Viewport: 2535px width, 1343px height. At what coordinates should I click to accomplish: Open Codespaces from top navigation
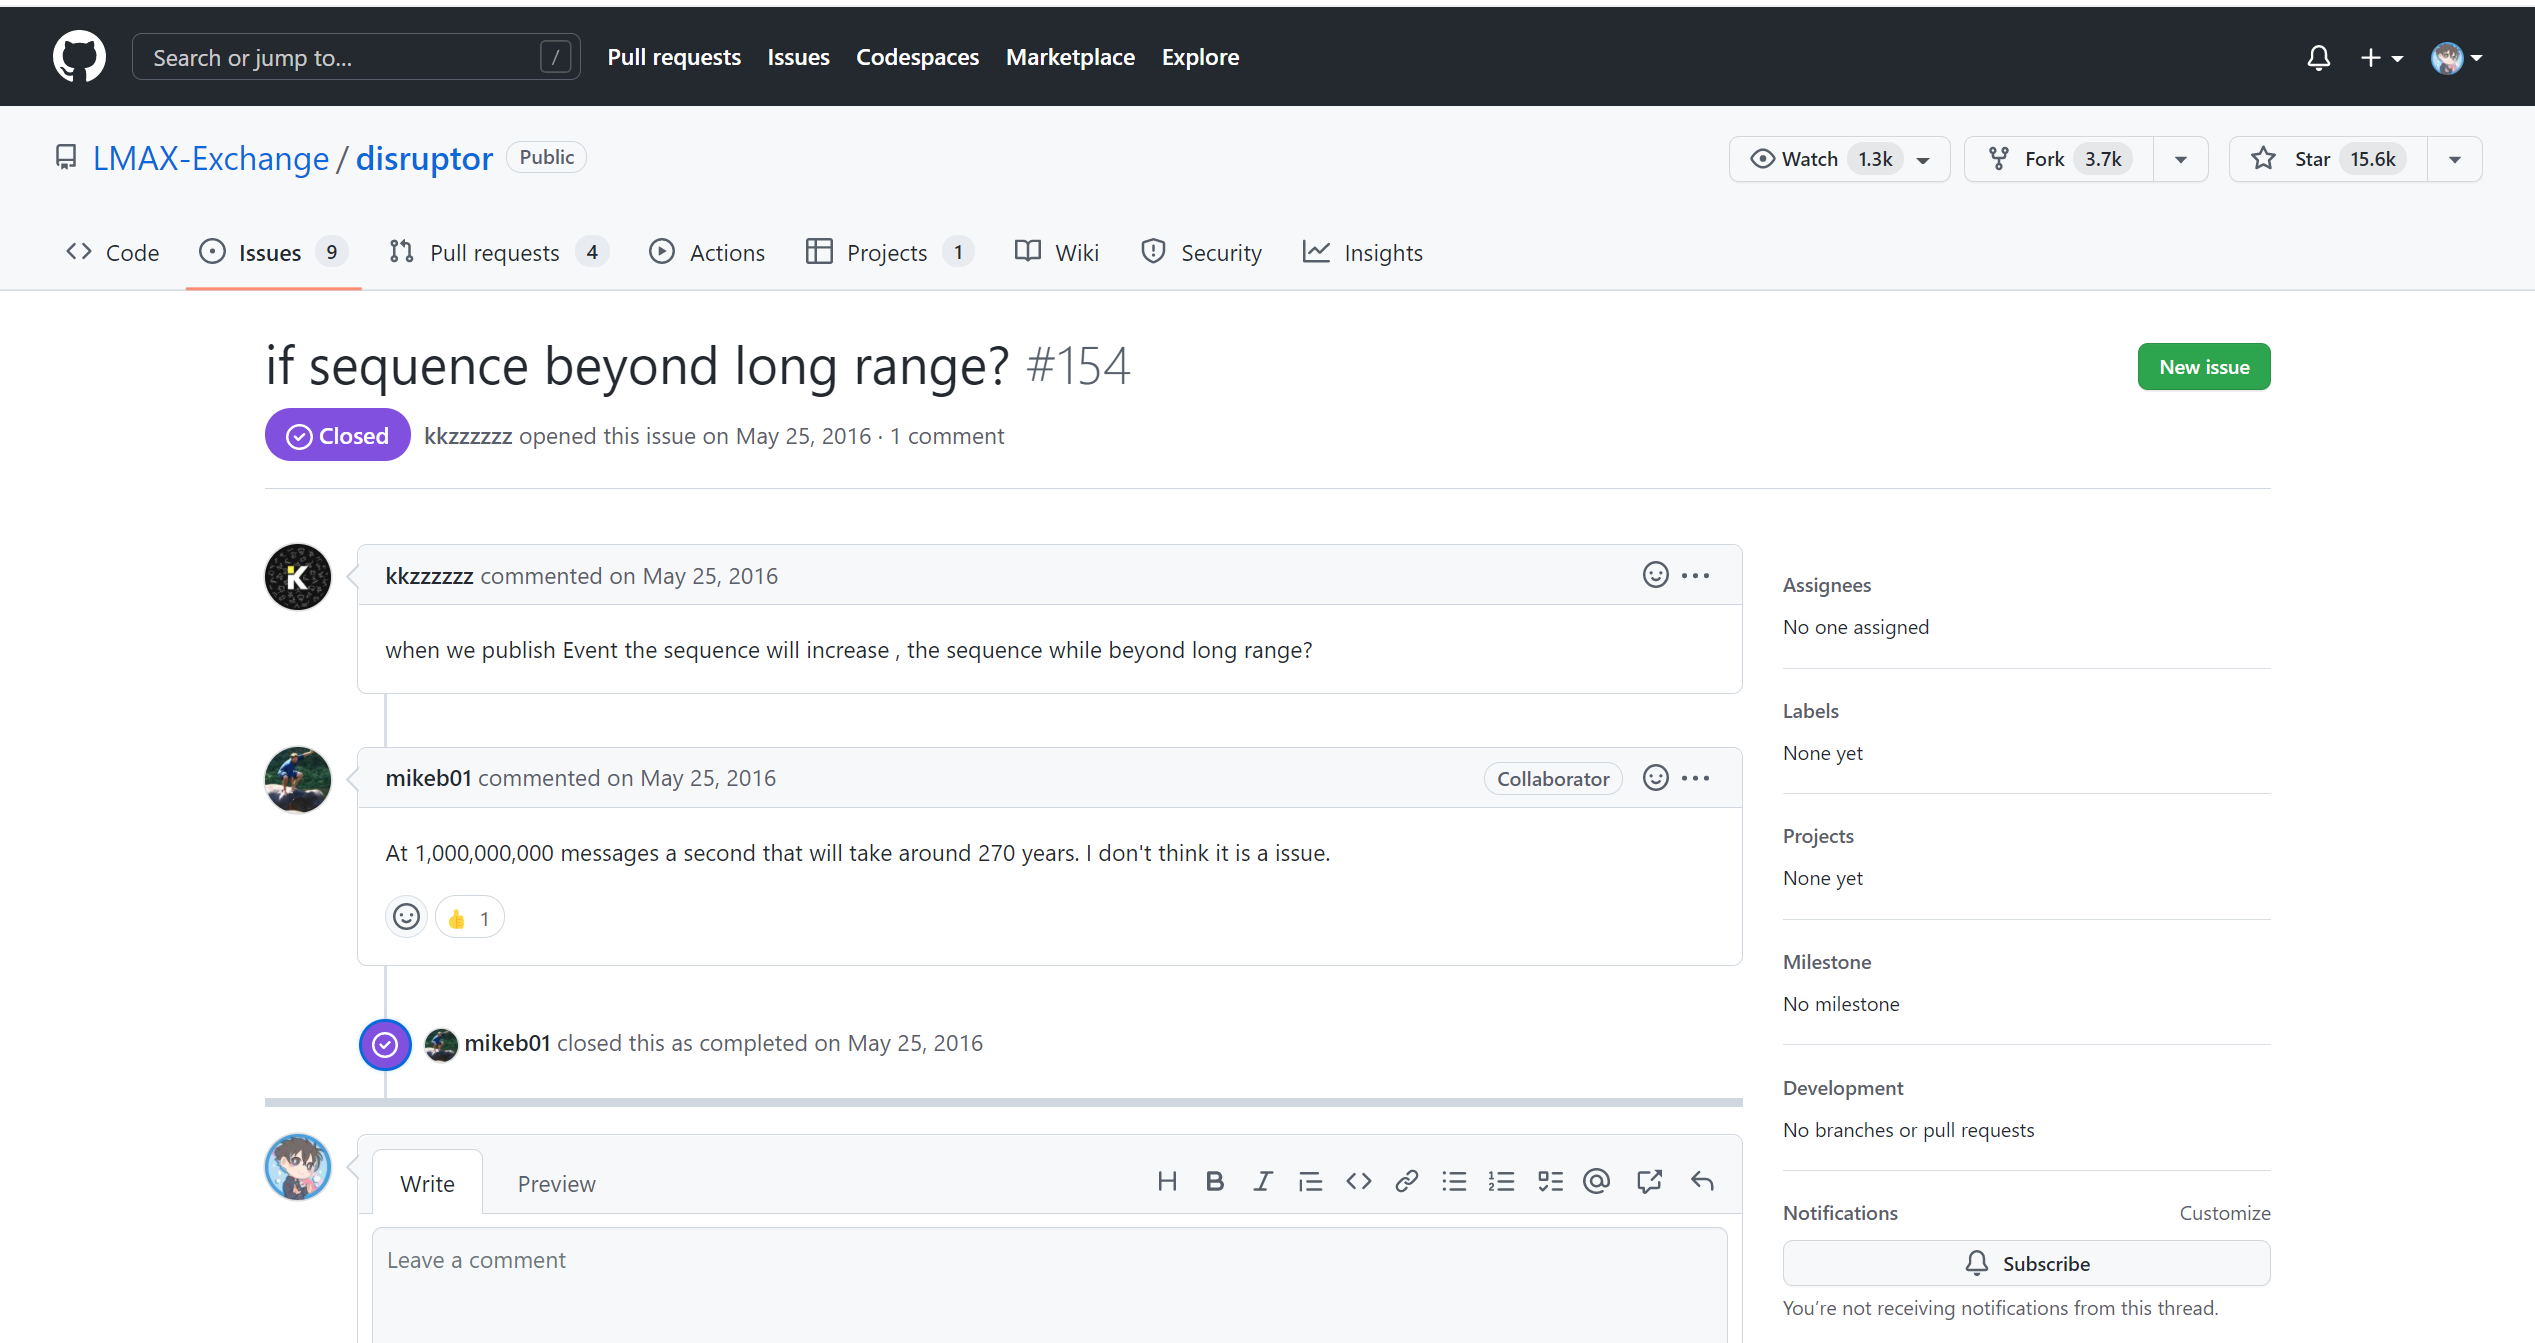click(917, 57)
